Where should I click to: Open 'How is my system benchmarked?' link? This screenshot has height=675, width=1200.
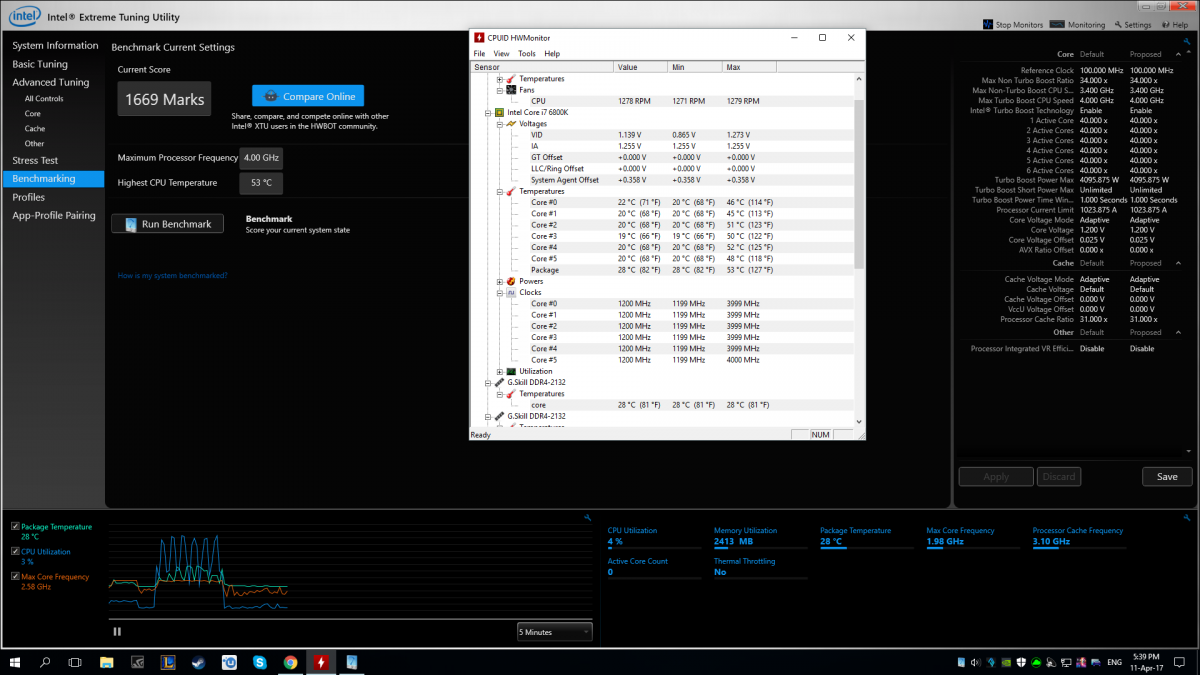coord(172,275)
